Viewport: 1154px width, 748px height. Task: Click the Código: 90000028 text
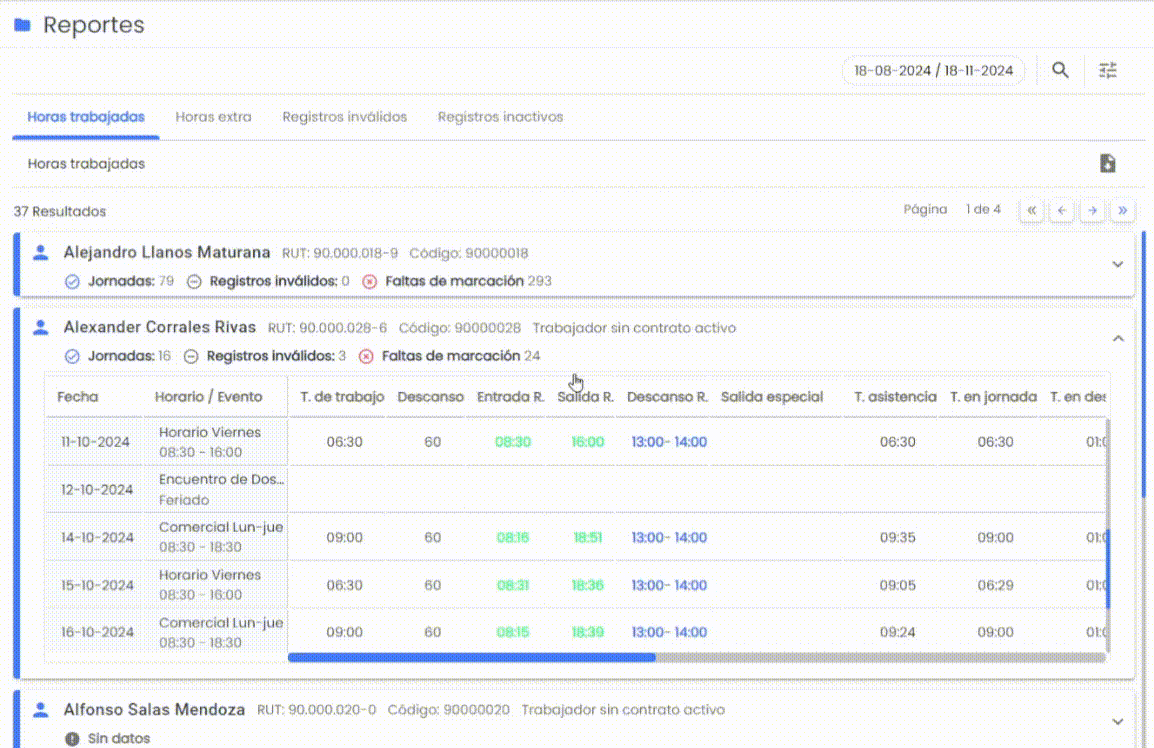pos(460,328)
